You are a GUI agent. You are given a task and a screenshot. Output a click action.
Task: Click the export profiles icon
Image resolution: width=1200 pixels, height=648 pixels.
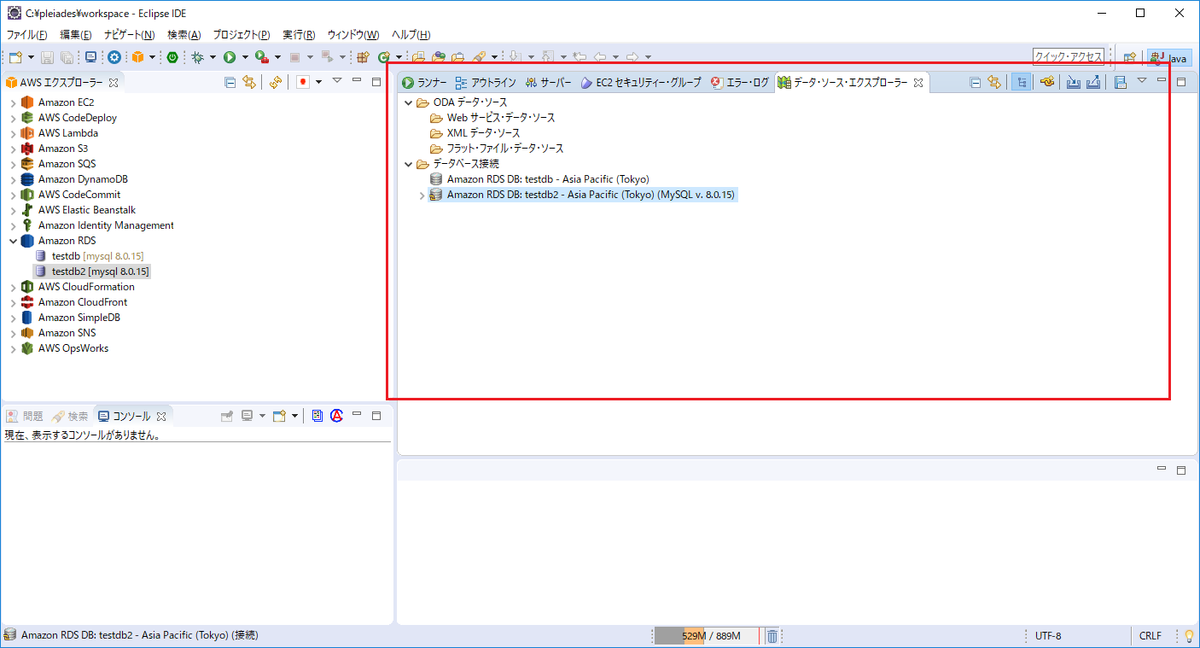click(1093, 82)
